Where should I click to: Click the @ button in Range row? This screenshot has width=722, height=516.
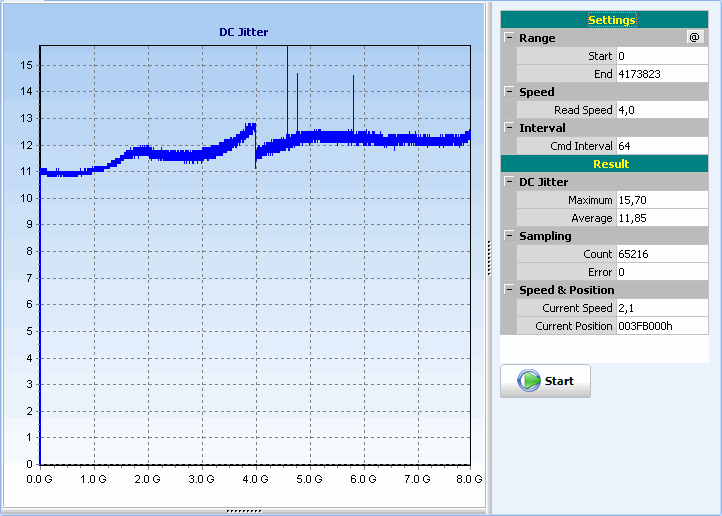(695, 38)
